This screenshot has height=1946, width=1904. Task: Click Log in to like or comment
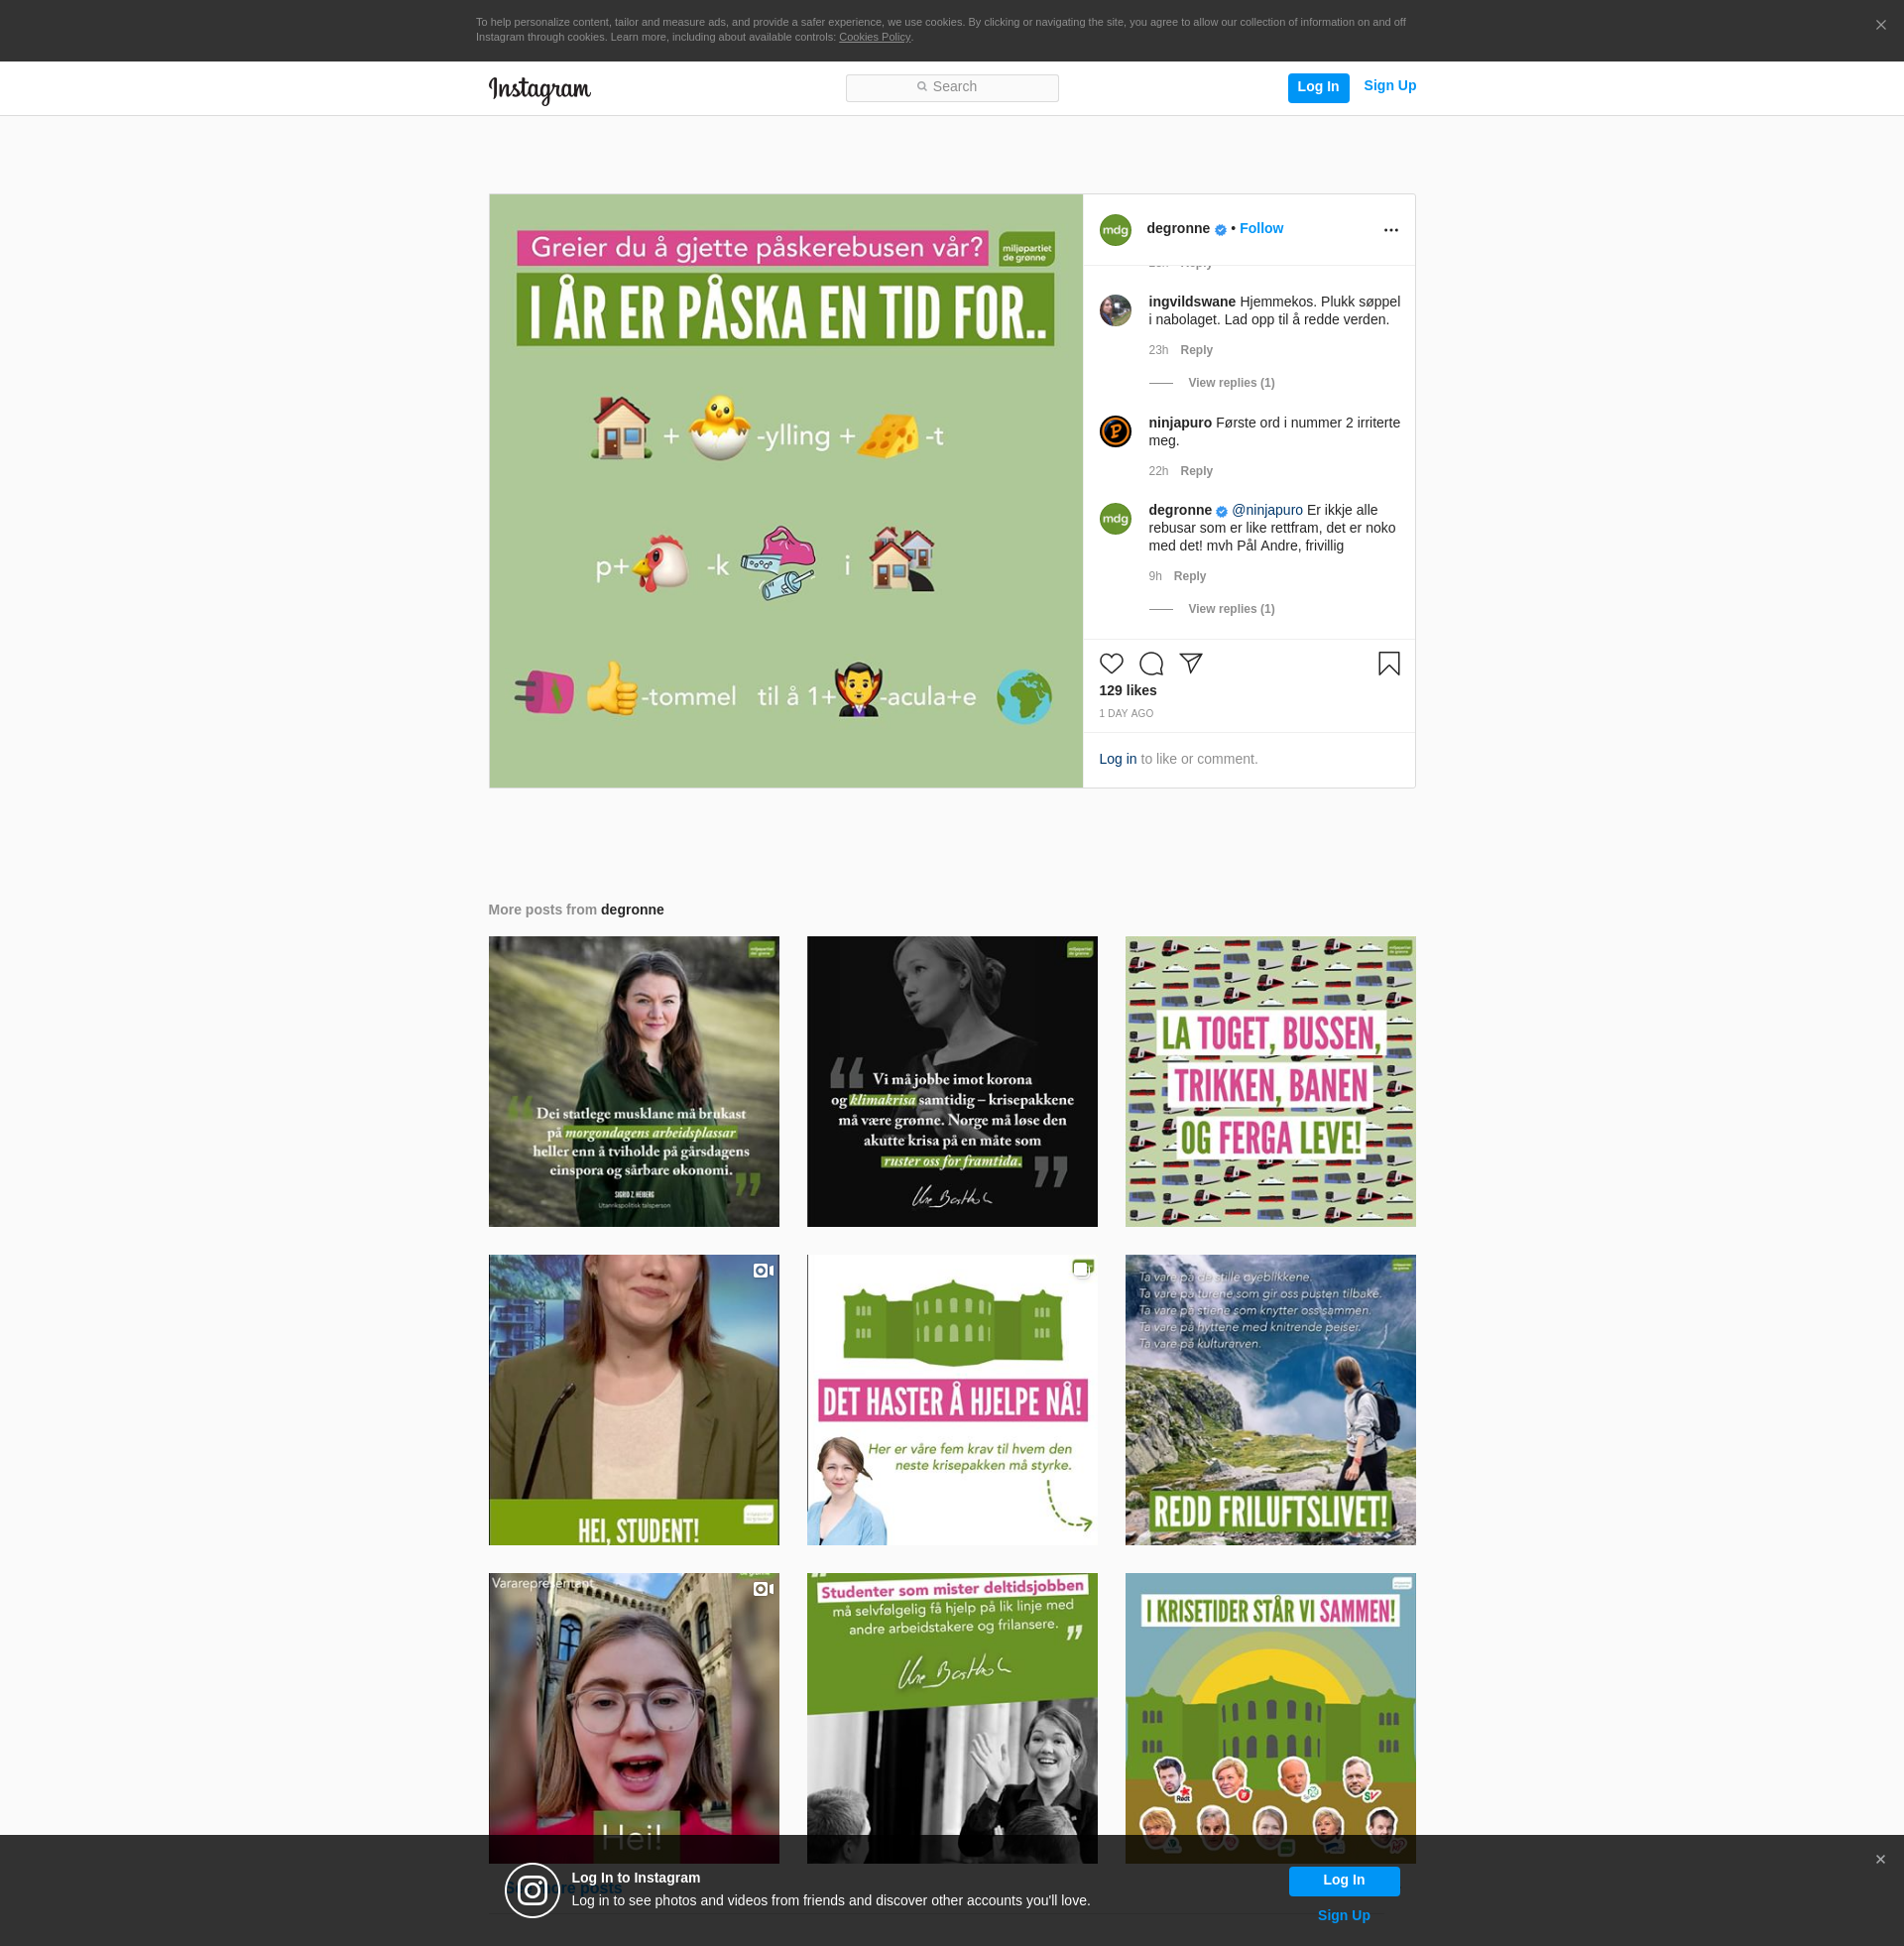1117,759
